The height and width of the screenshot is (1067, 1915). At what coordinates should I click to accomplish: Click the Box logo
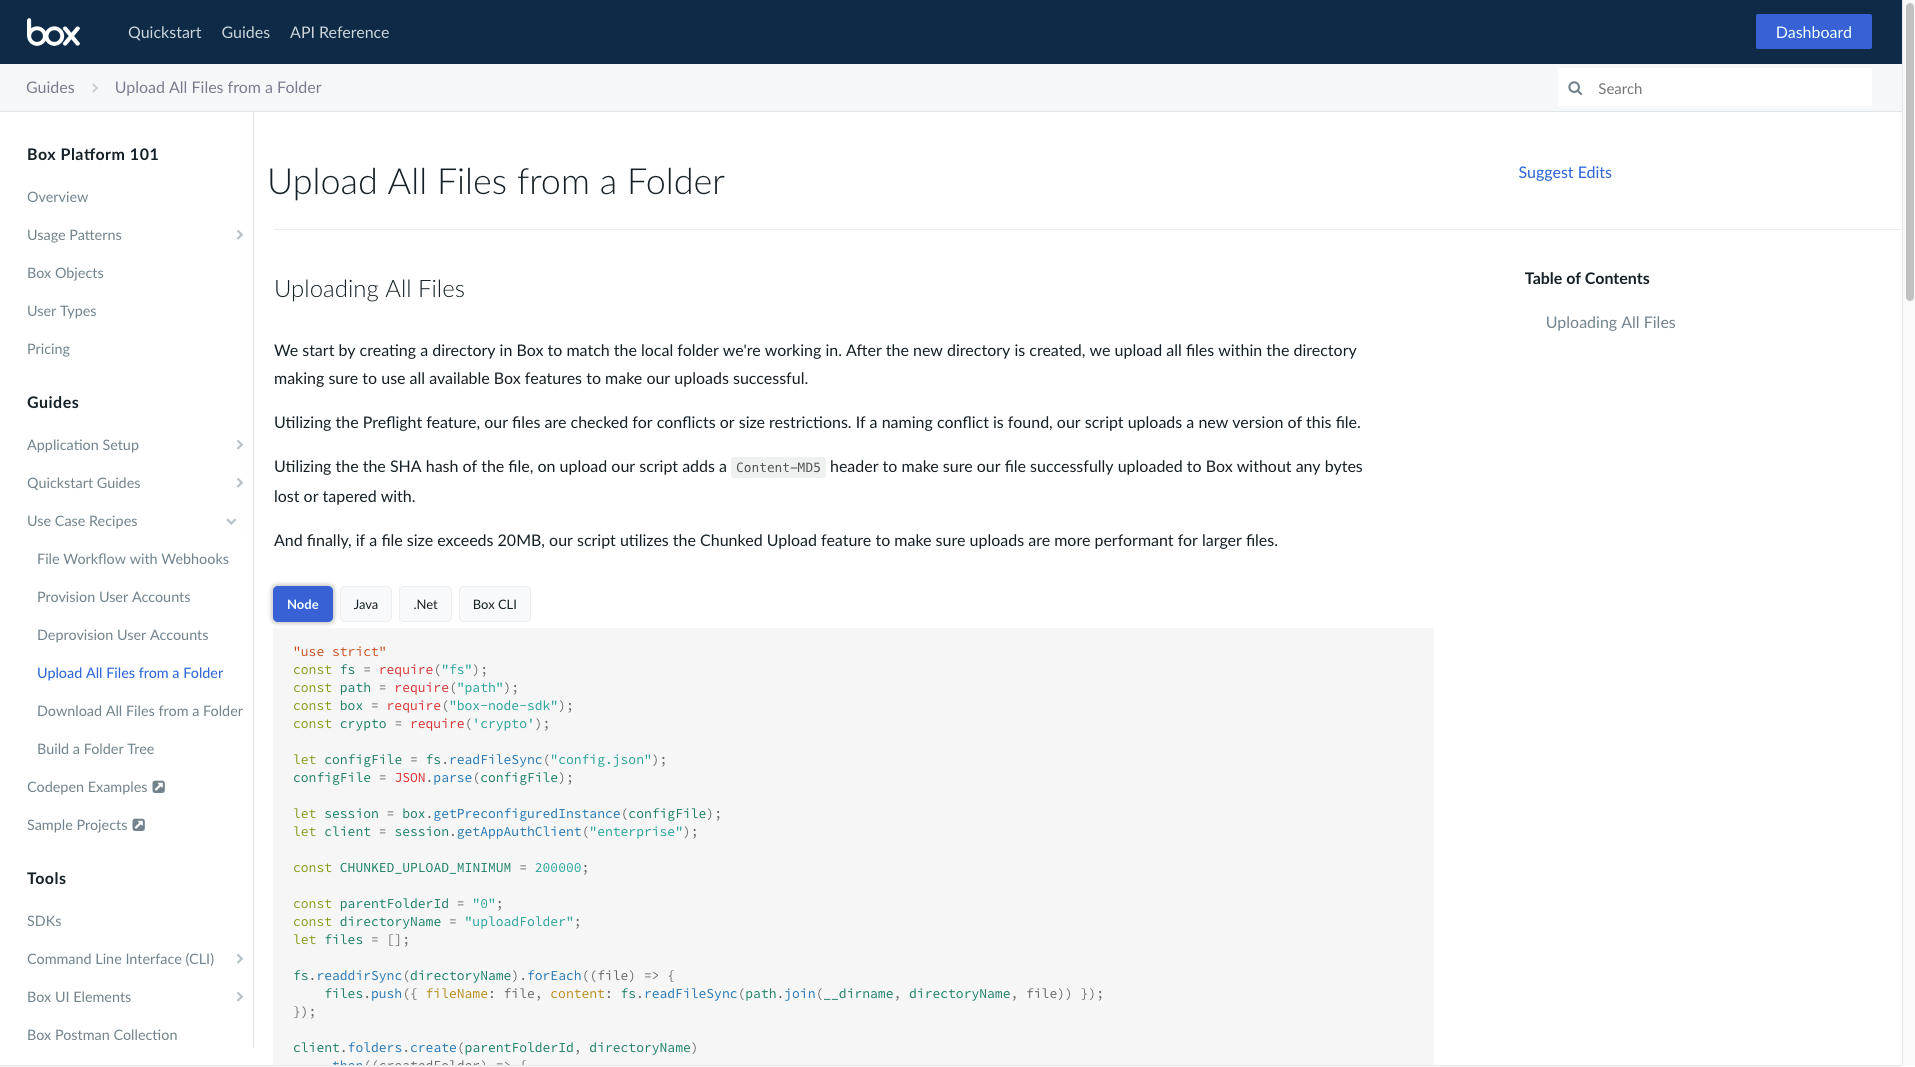(53, 31)
